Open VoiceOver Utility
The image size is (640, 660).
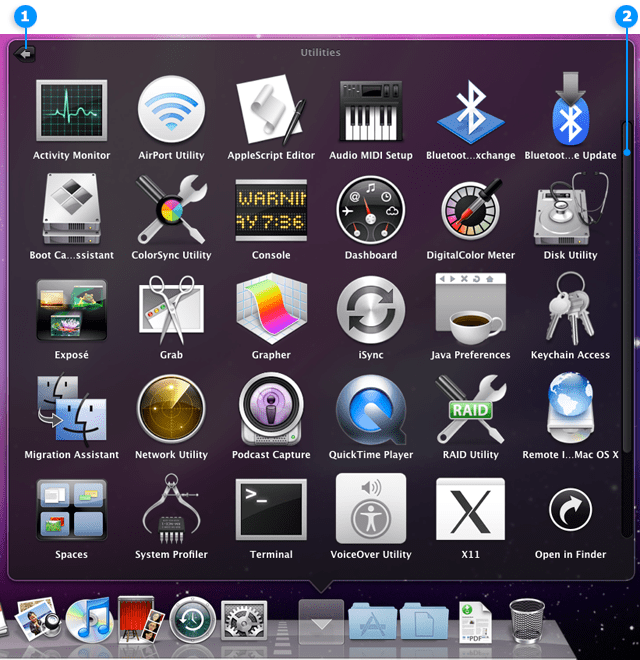[x=371, y=508]
